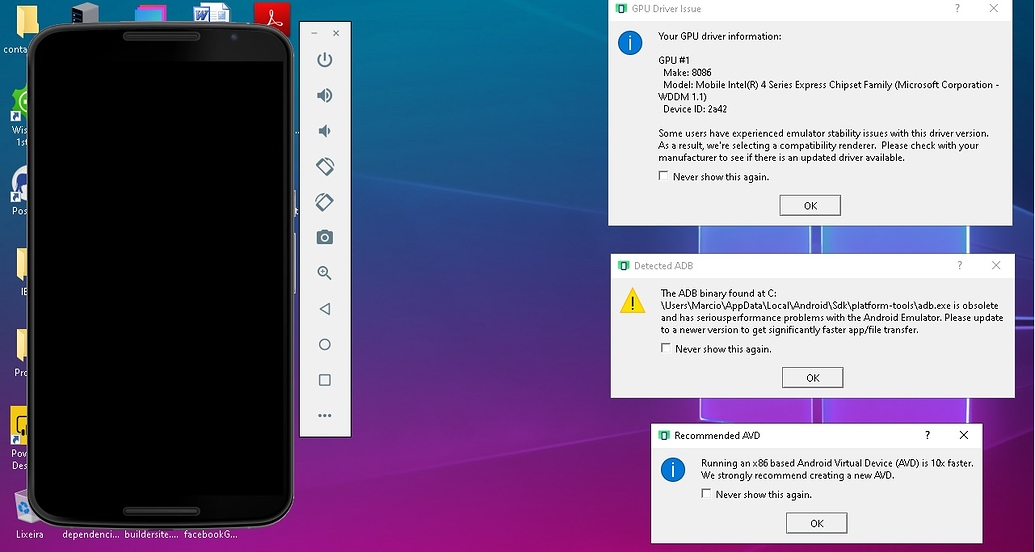This screenshot has height=552, width=1035.
Task: Click the help question mark in Recommended AVD
Action: coord(927,435)
